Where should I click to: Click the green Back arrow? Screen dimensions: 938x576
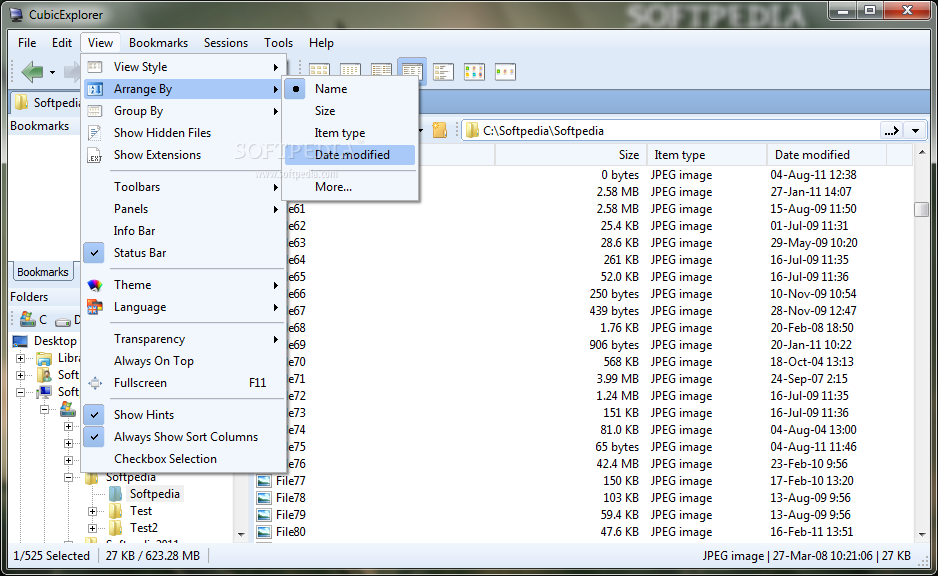(32, 72)
